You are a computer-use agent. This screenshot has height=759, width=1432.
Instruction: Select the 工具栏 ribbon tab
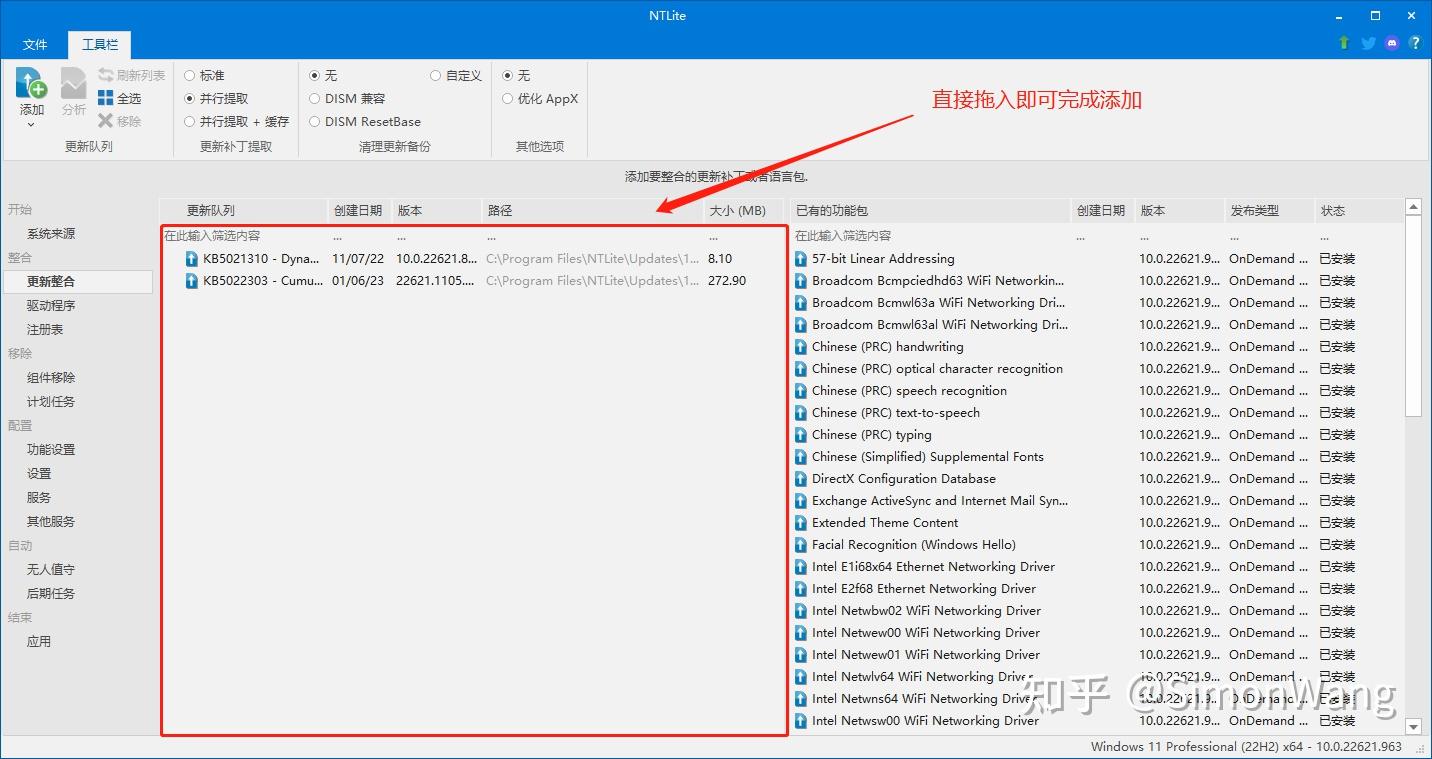point(99,44)
